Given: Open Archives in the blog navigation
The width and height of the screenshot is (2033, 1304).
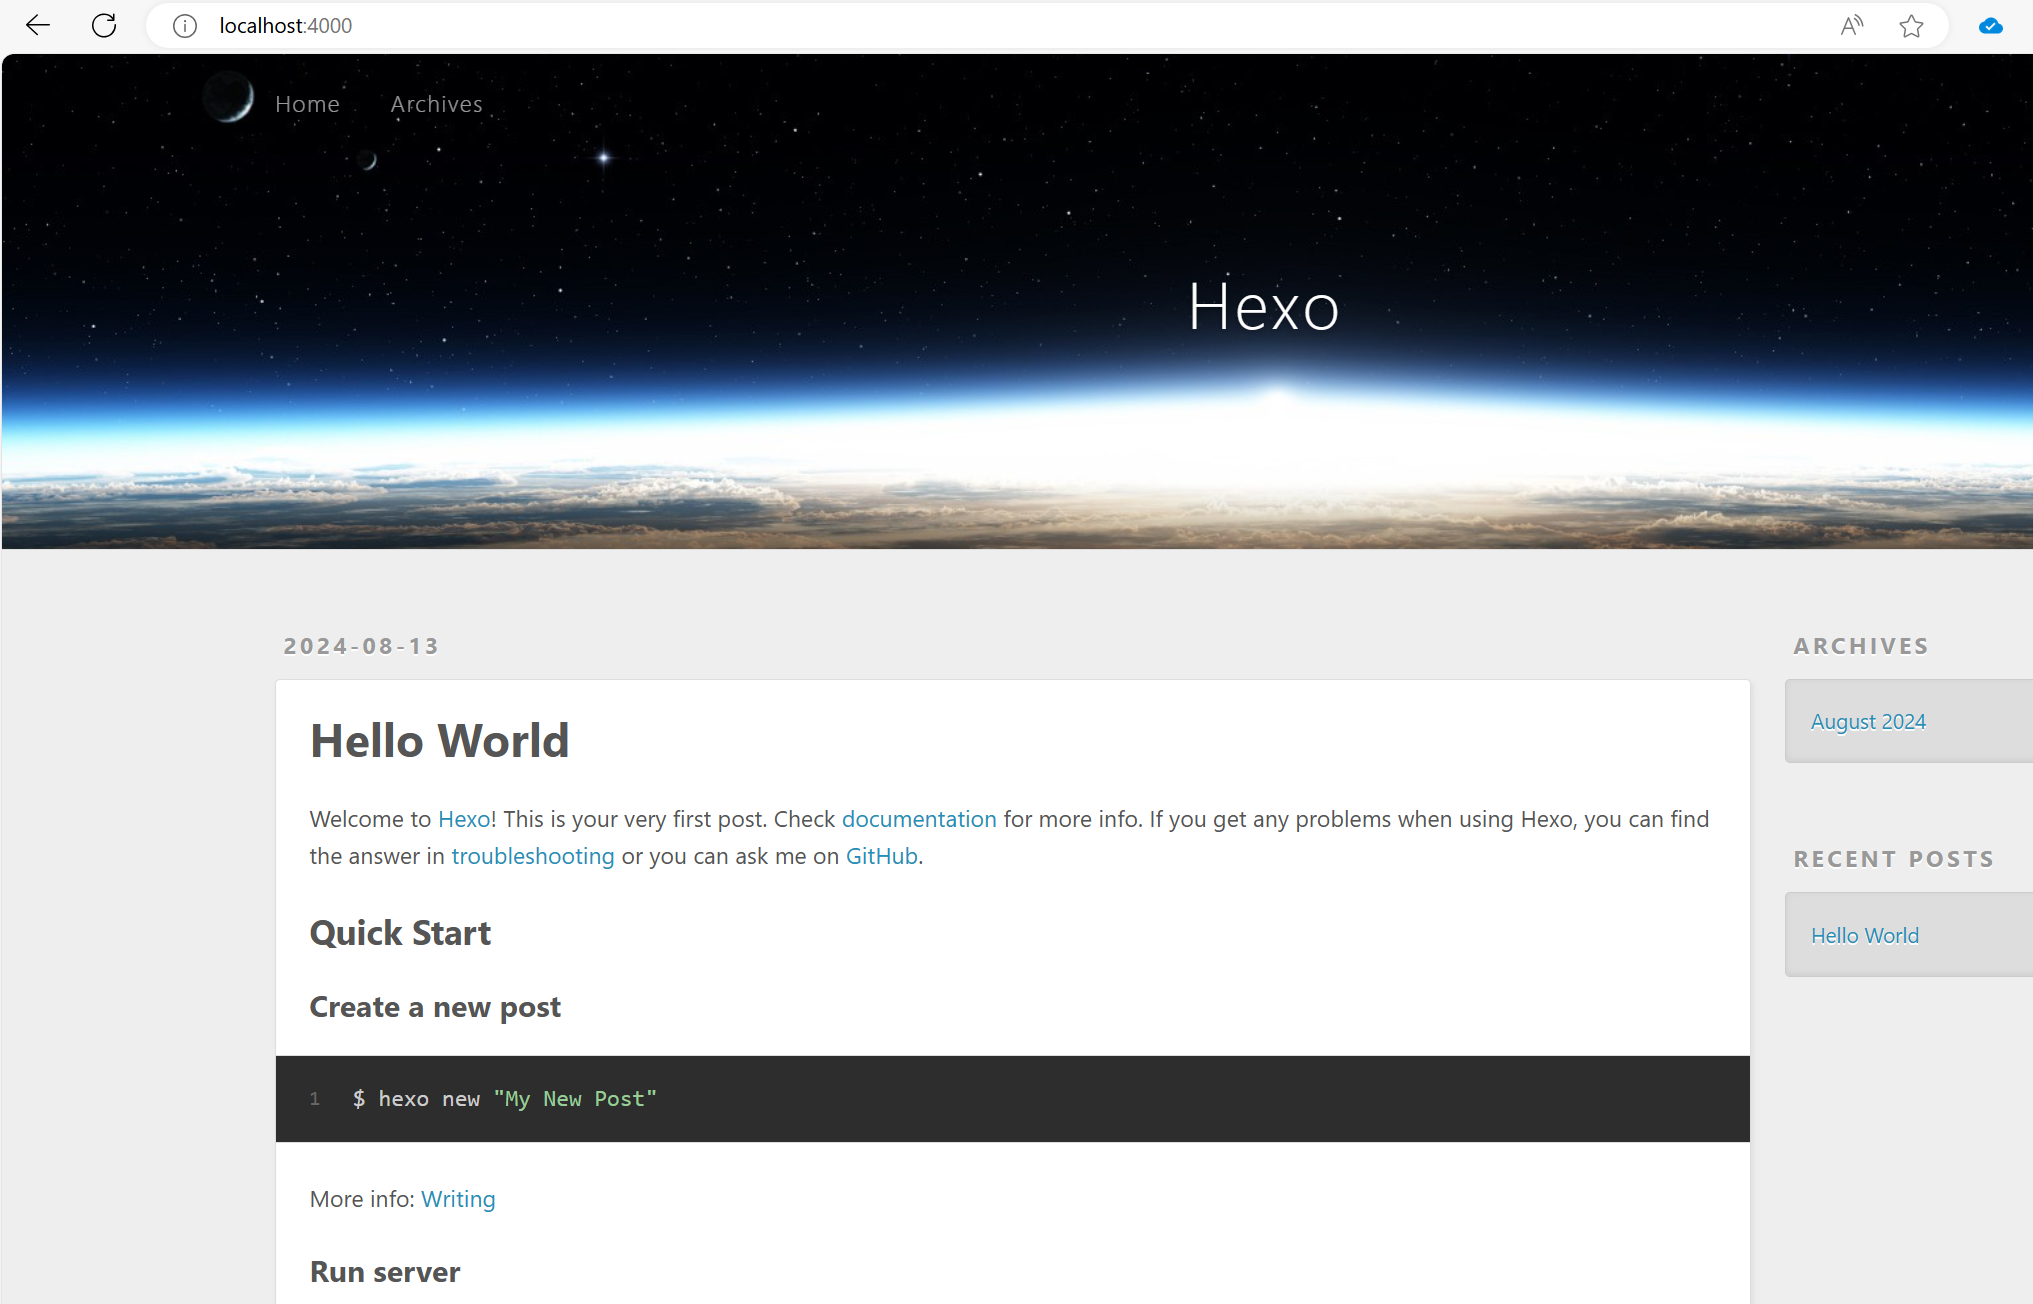Looking at the screenshot, I should coord(436,104).
